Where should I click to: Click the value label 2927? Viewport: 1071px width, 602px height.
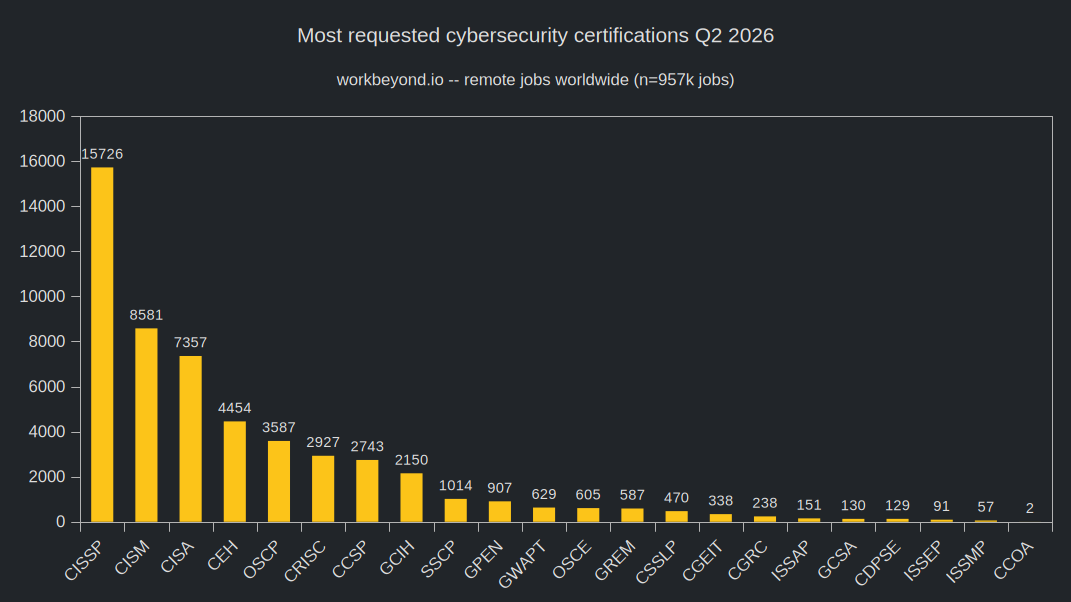(323, 442)
